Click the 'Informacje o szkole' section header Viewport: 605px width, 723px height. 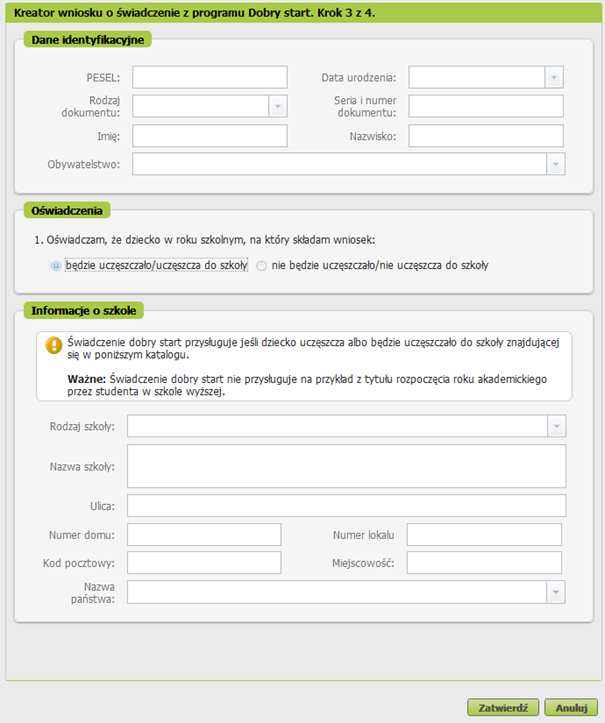(x=83, y=311)
